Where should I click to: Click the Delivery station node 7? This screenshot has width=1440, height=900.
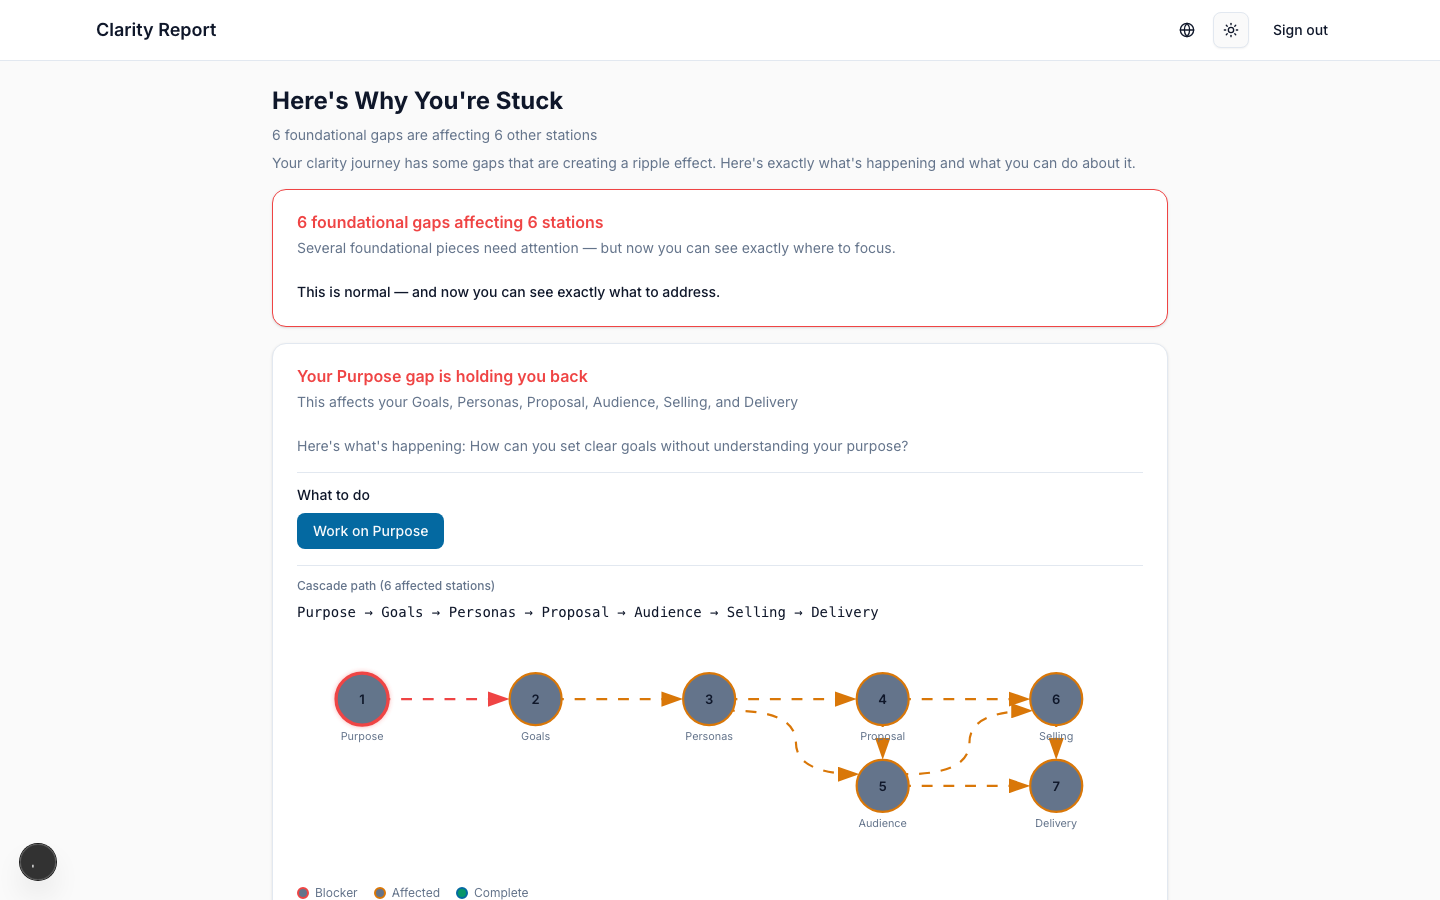(1056, 786)
